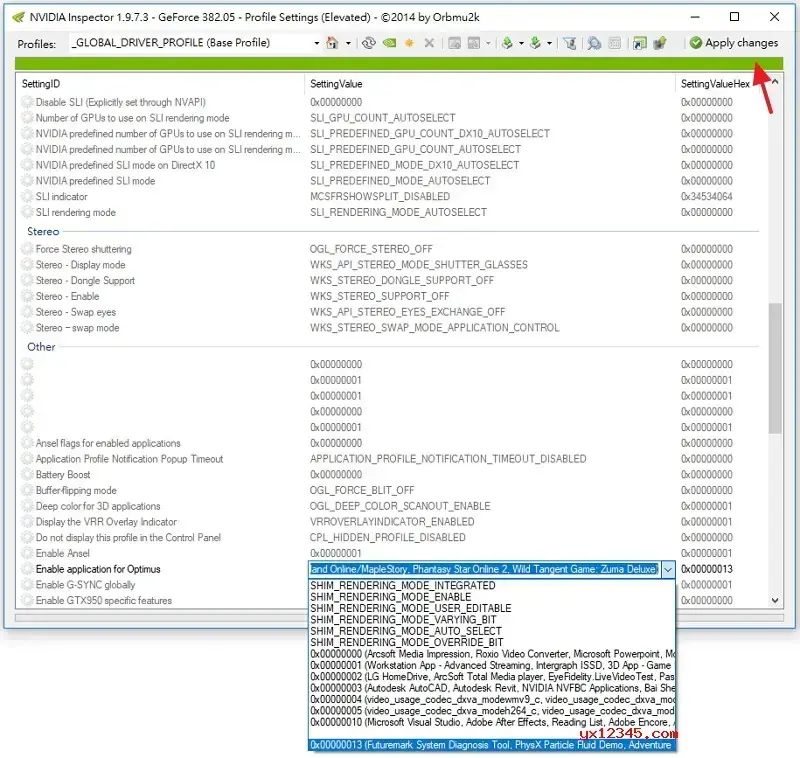Image resolution: width=800 pixels, height=758 pixels.
Task: Click the remove application from profile icon
Action: click(474, 43)
